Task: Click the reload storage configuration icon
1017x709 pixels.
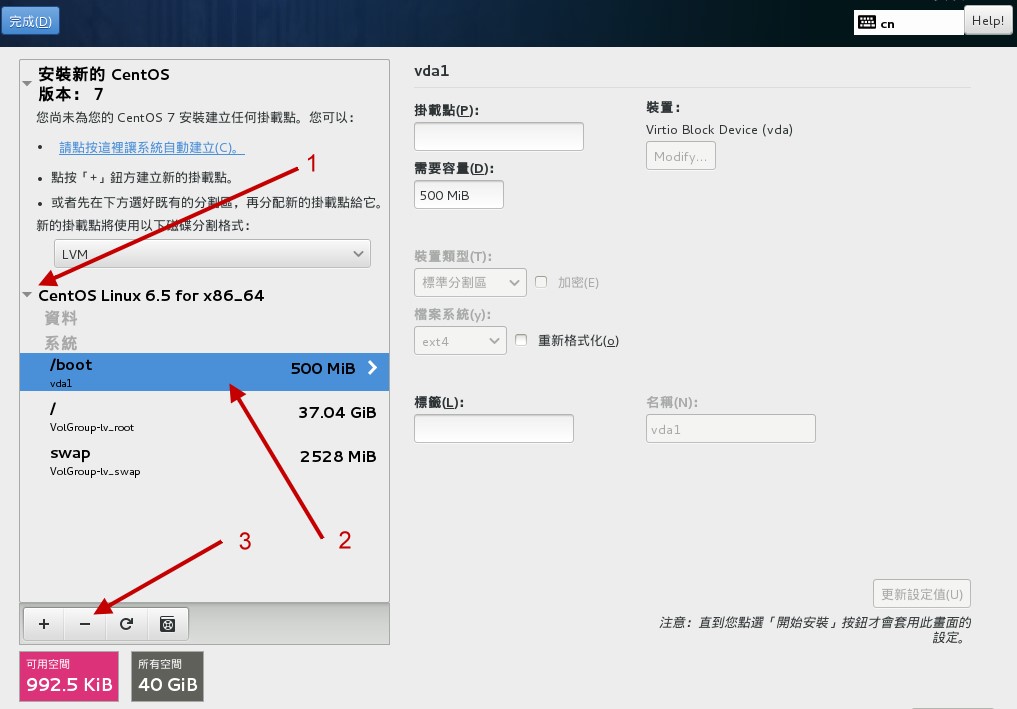Action: 126,624
